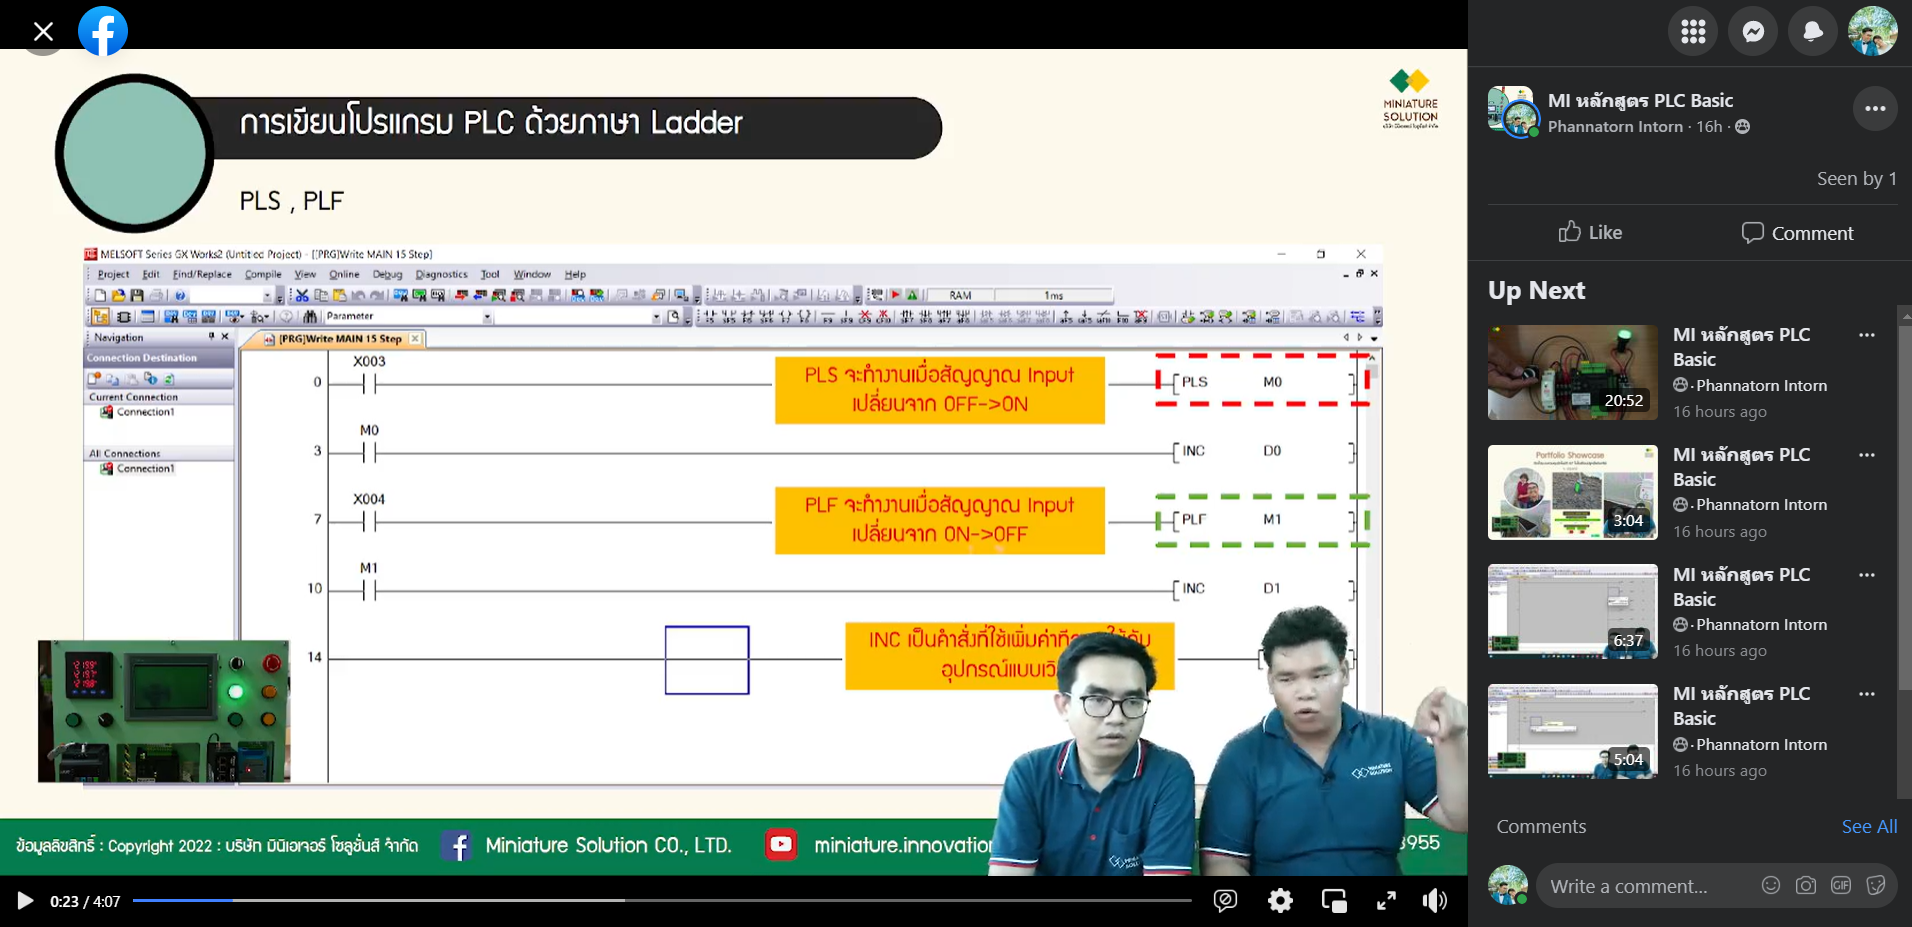Image resolution: width=1912 pixels, height=927 pixels.
Task: Insert a GIF using the GIF icon
Action: click(x=1841, y=886)
